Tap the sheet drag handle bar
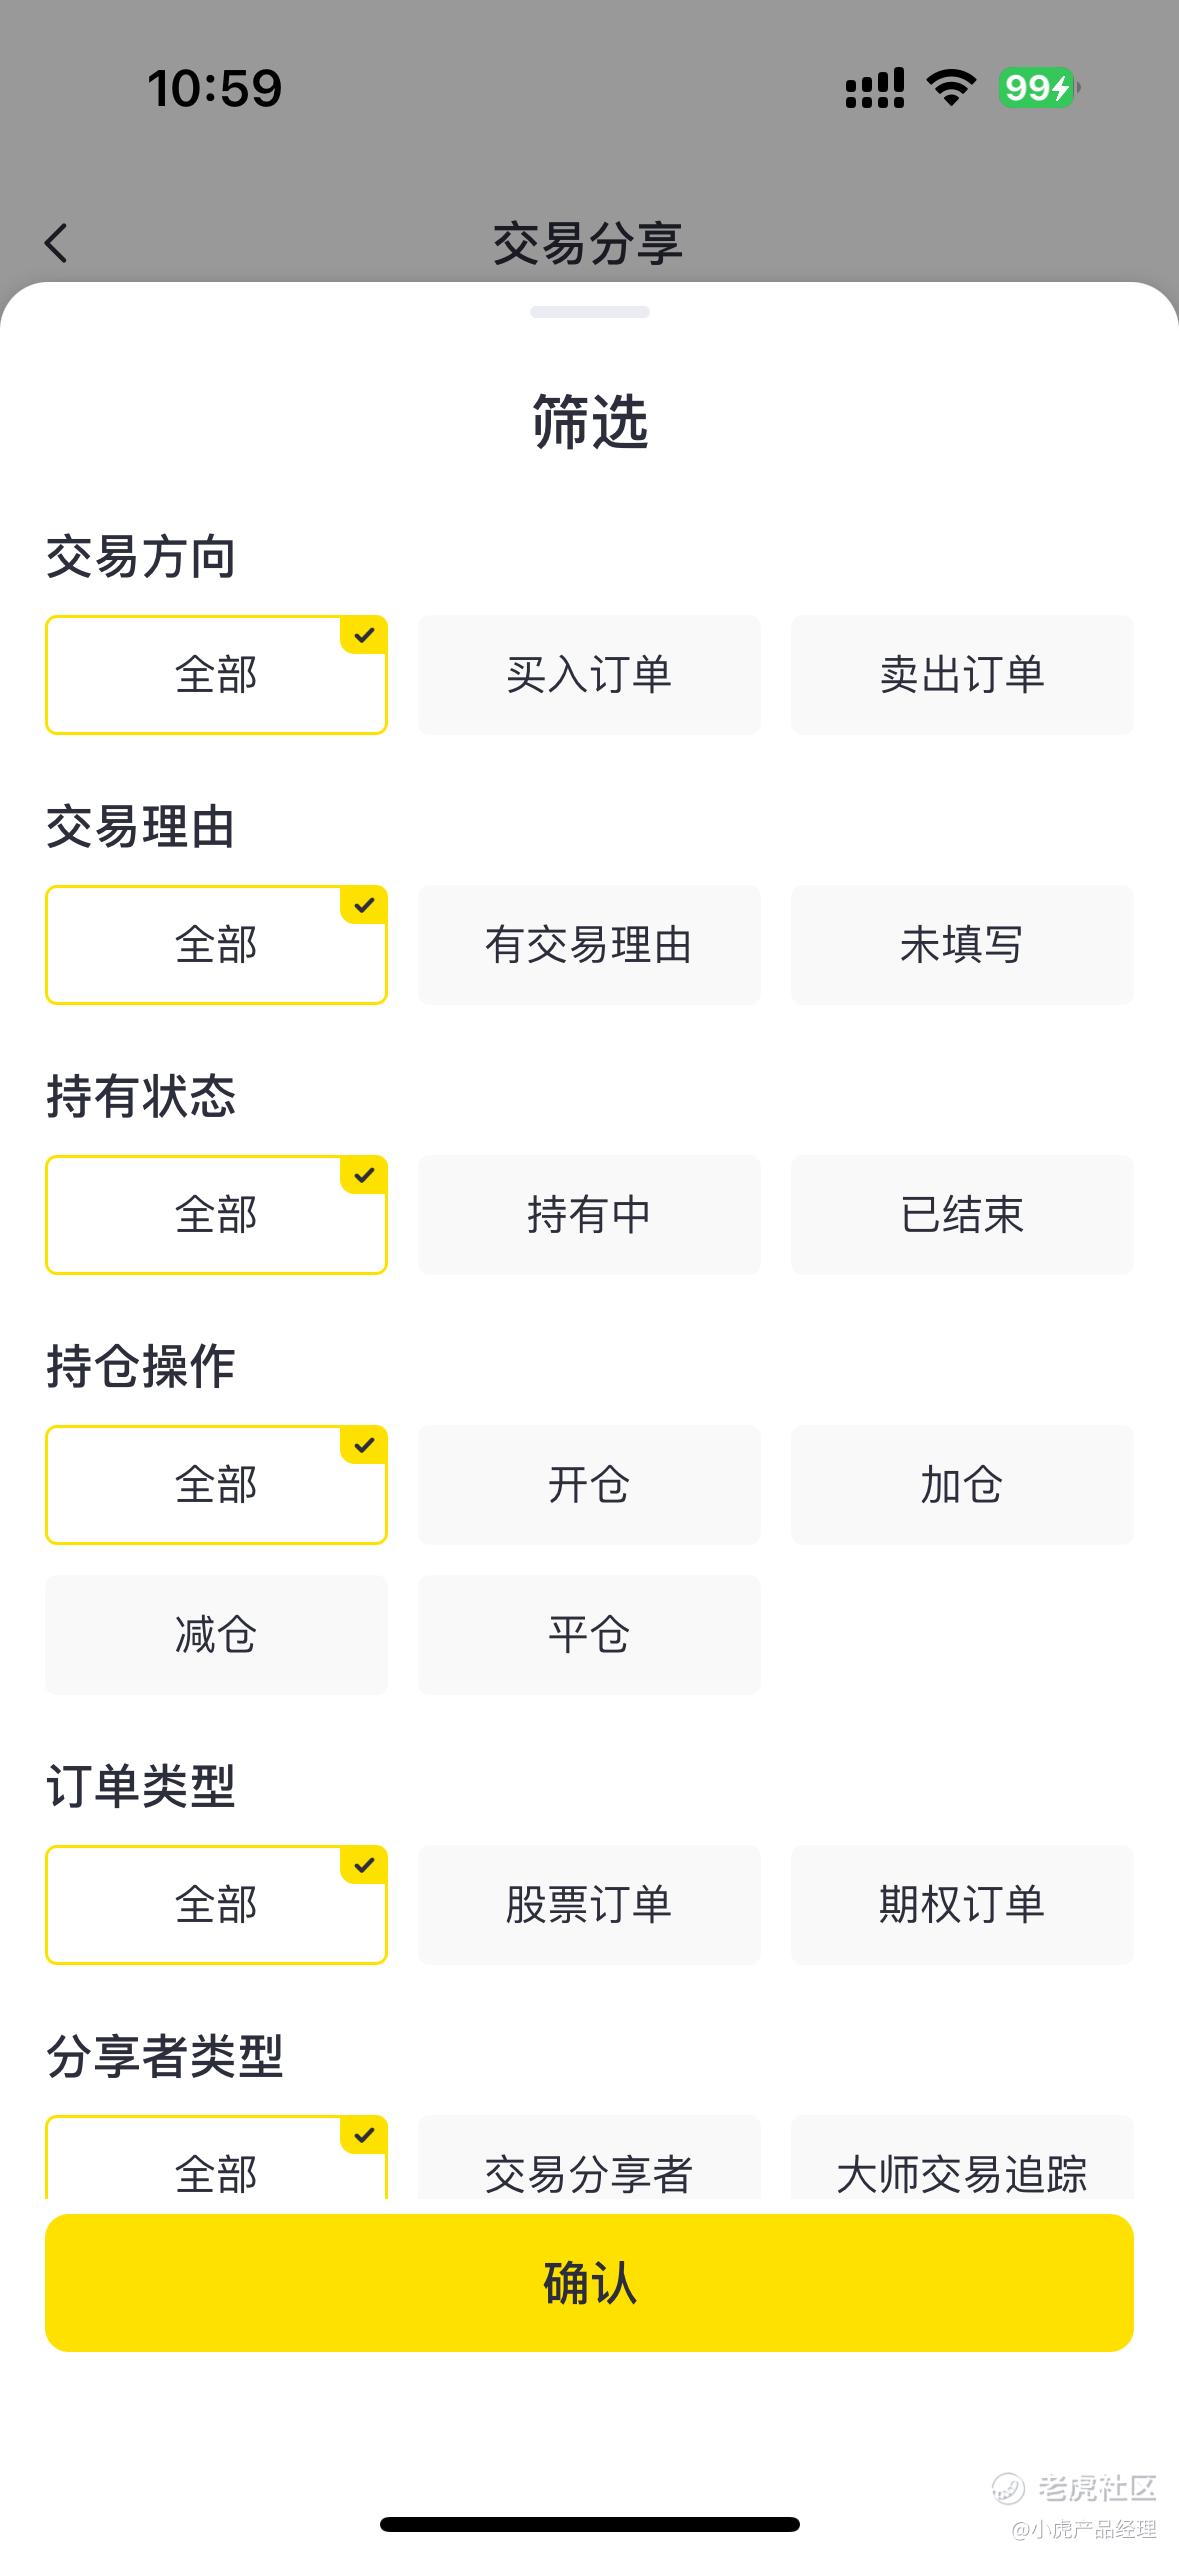1179x2556 pixels. (x=590, y=312)
